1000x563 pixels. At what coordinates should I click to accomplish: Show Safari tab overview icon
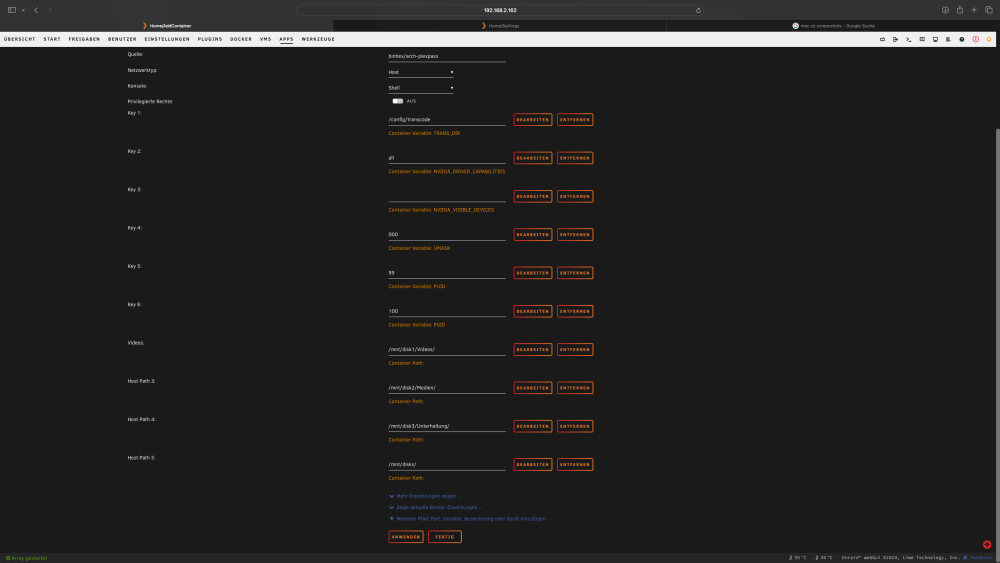coord(989,10)
